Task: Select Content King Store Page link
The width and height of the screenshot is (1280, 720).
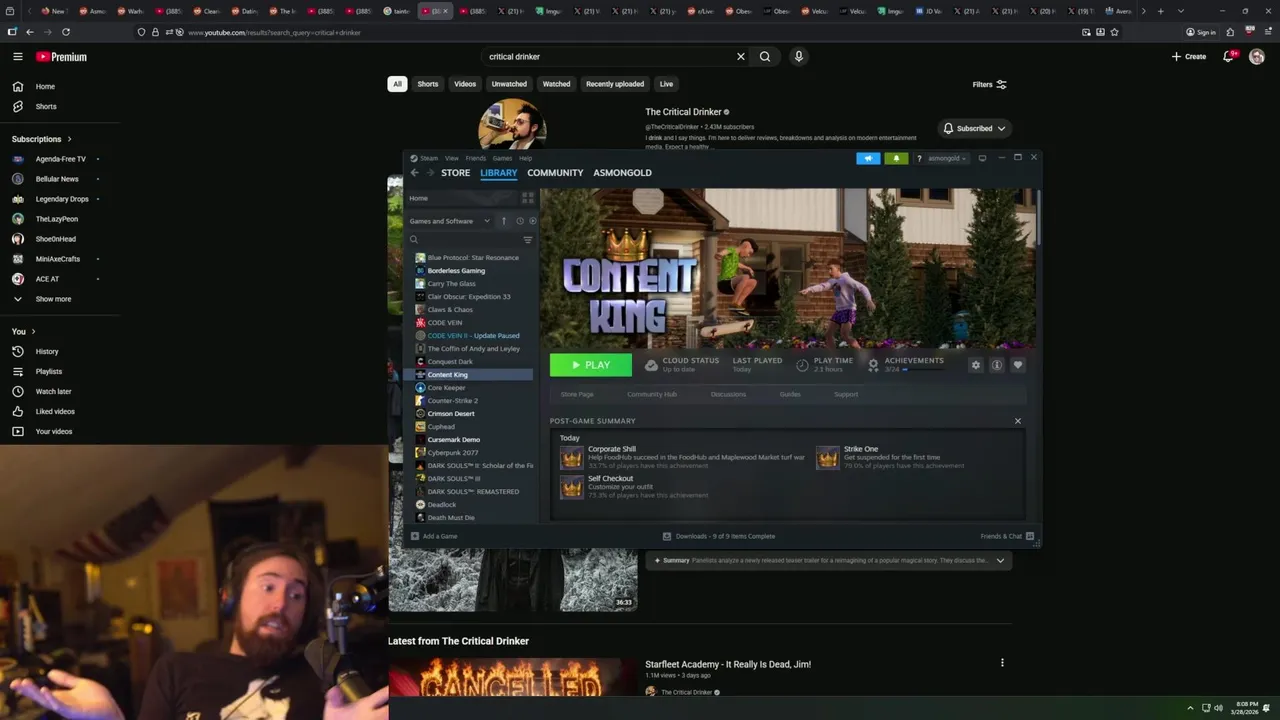Action: click(577, 394)
